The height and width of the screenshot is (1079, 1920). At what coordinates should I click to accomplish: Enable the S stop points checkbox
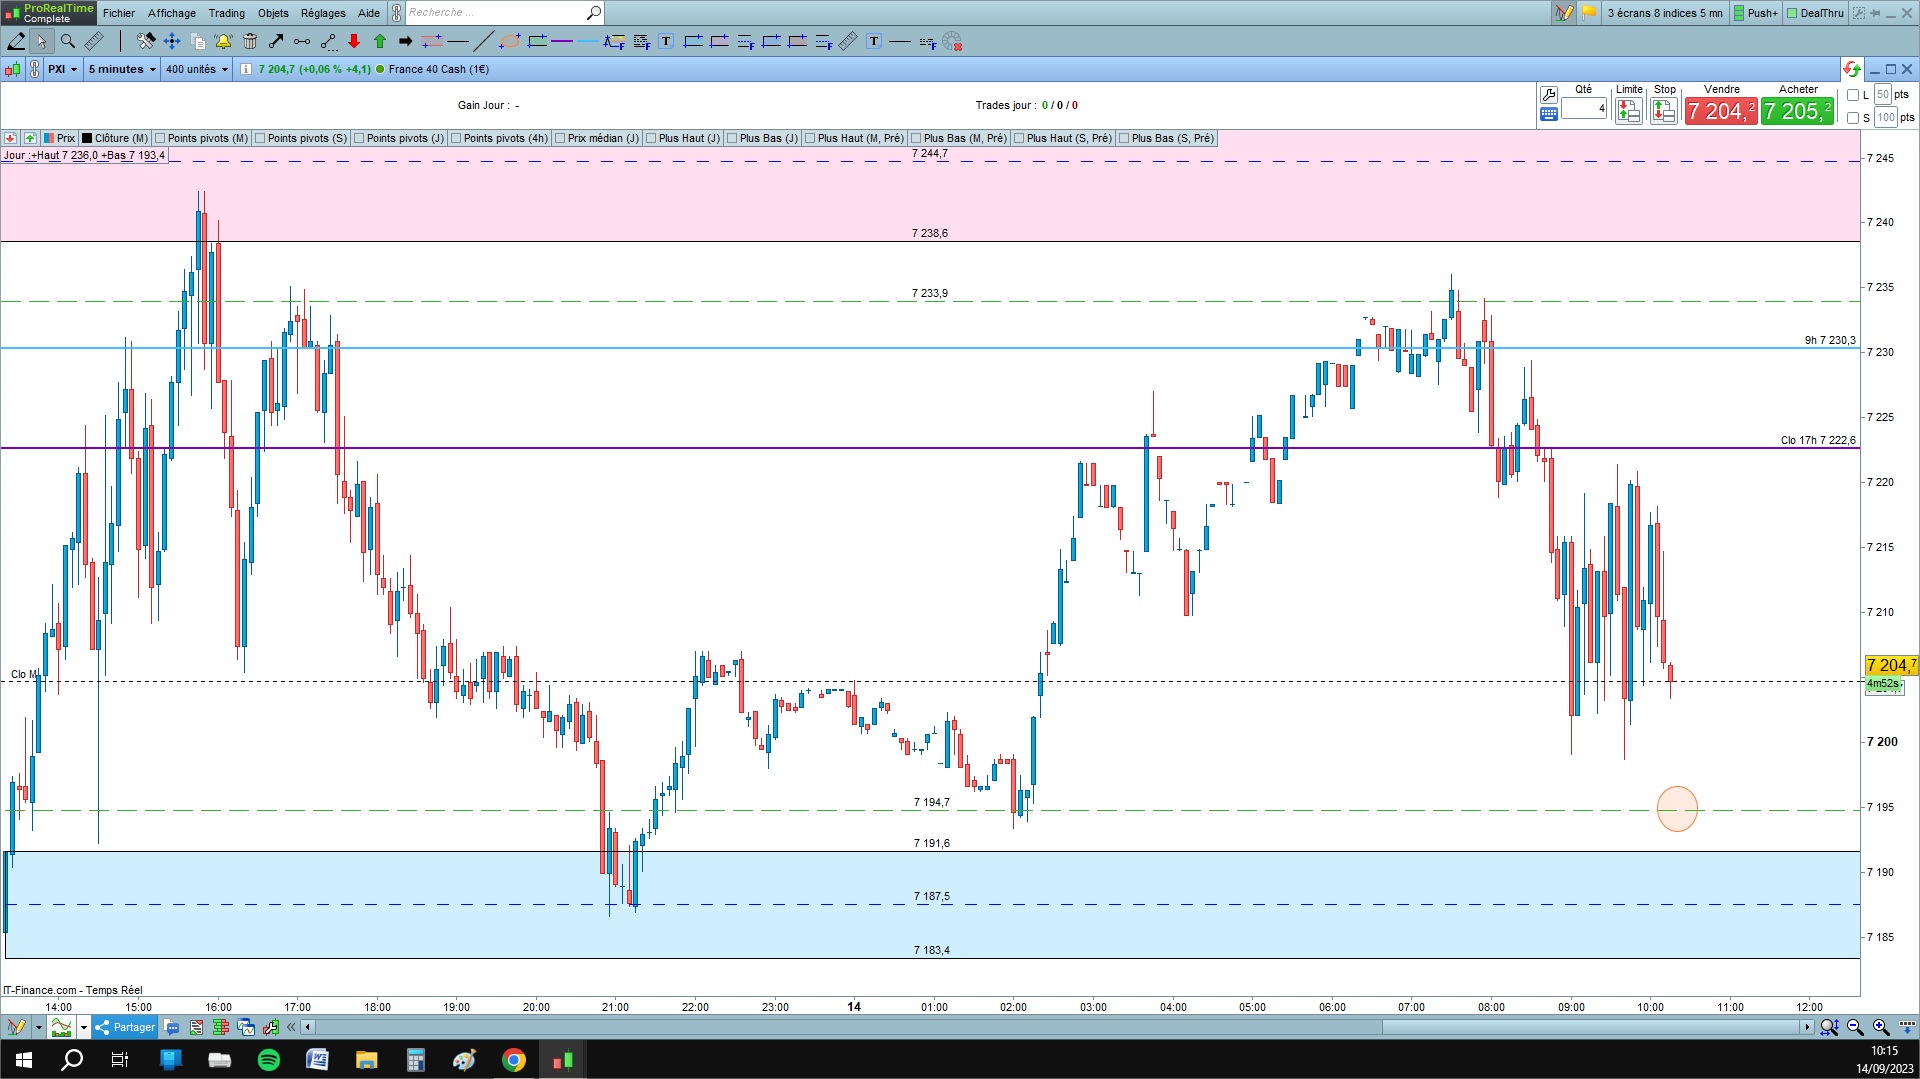pos(1853,118)
